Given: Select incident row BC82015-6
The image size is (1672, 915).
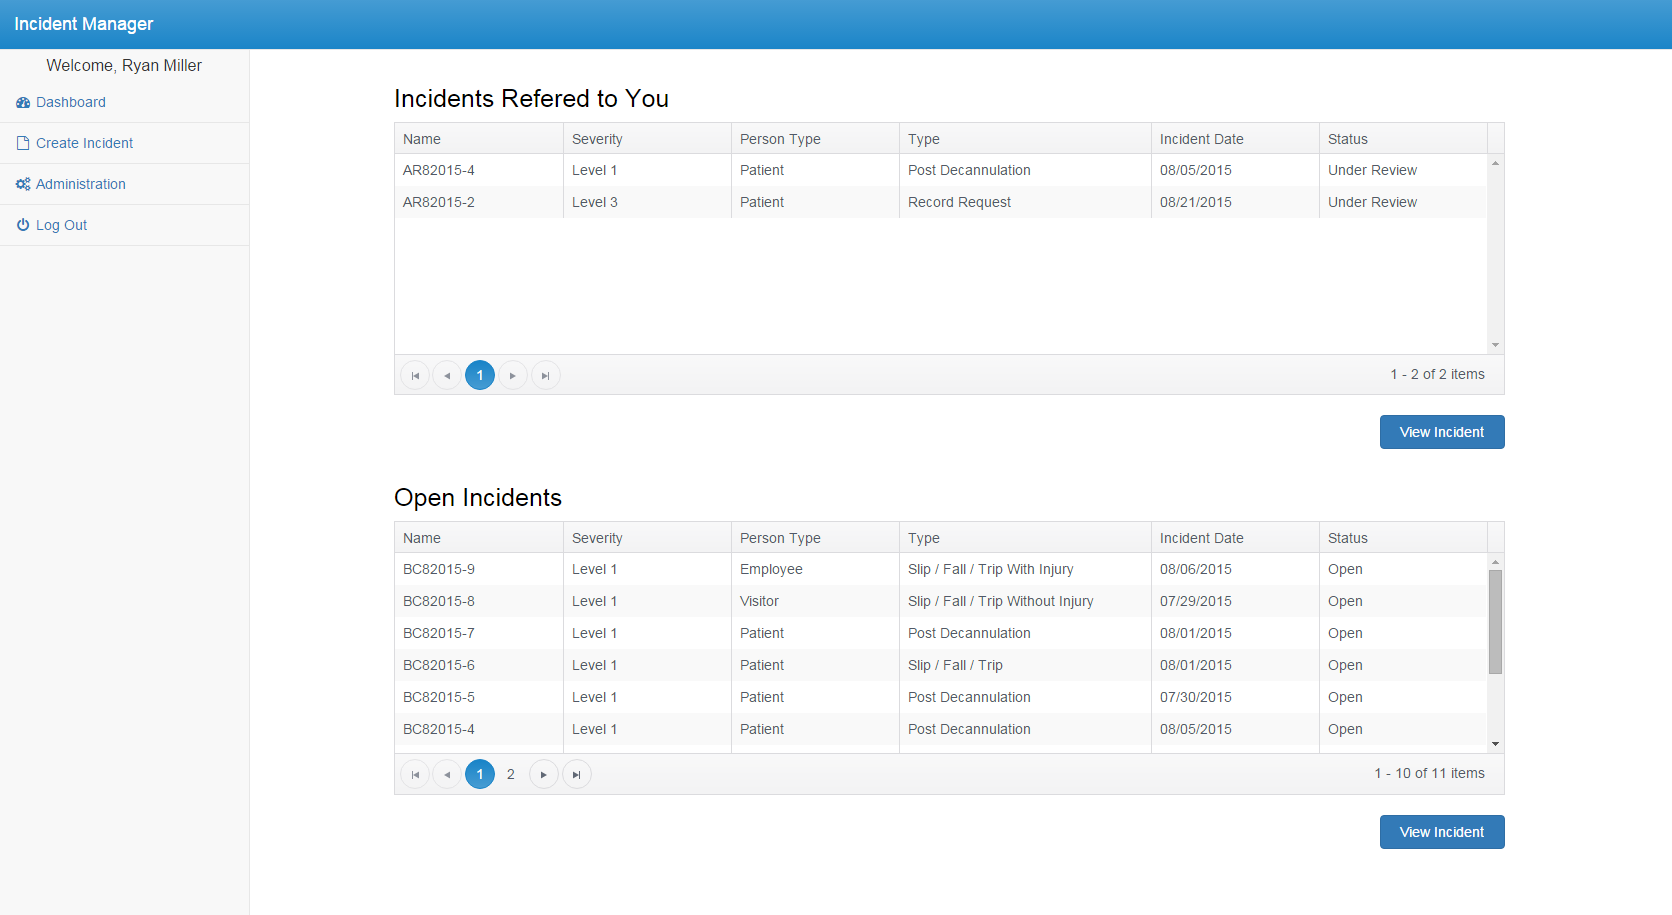Looking at the screenshot, I should (x=941, y=665).
